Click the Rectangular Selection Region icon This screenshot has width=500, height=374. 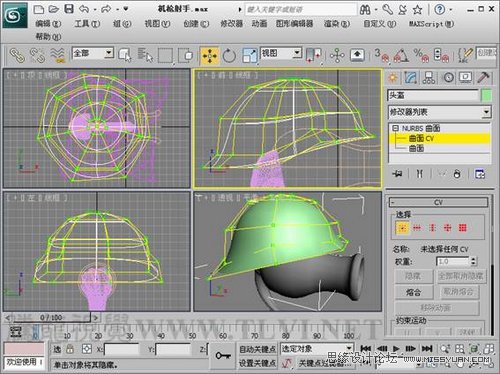[x=165, y=55]
